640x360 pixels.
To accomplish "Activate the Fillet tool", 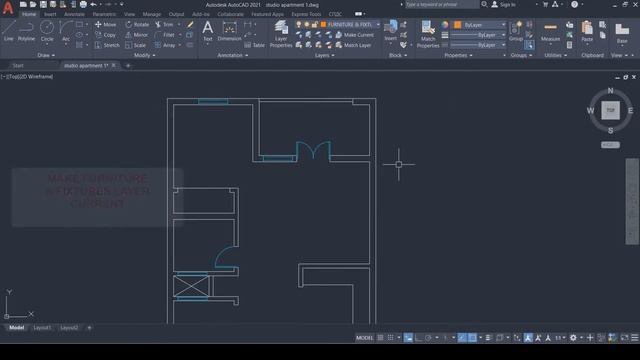I will pyautogui.click(x=165, y=35).
